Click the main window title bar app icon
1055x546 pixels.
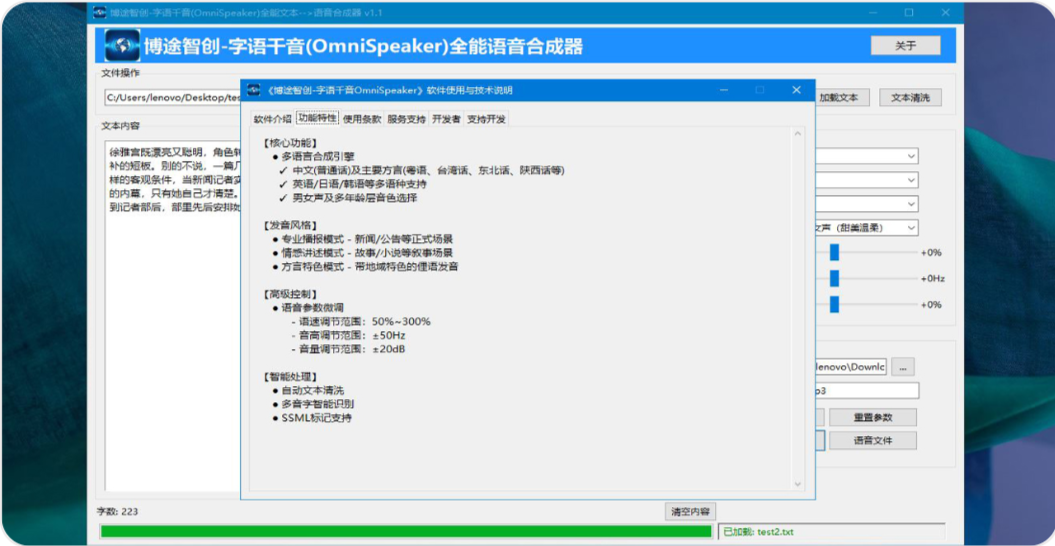(100, 12)
